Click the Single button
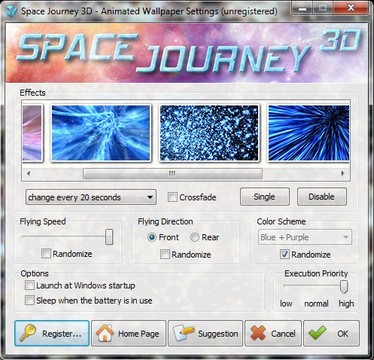The width and height of the screenshot is (374, 360). [x=265, y=197]
